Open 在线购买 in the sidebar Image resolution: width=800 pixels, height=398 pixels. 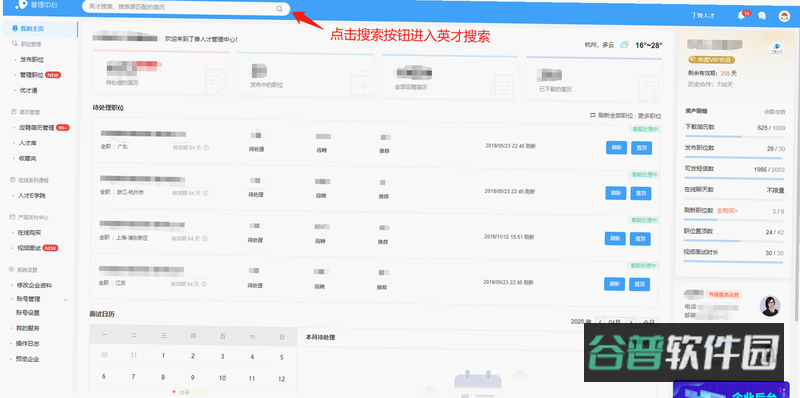click(30, 233)
